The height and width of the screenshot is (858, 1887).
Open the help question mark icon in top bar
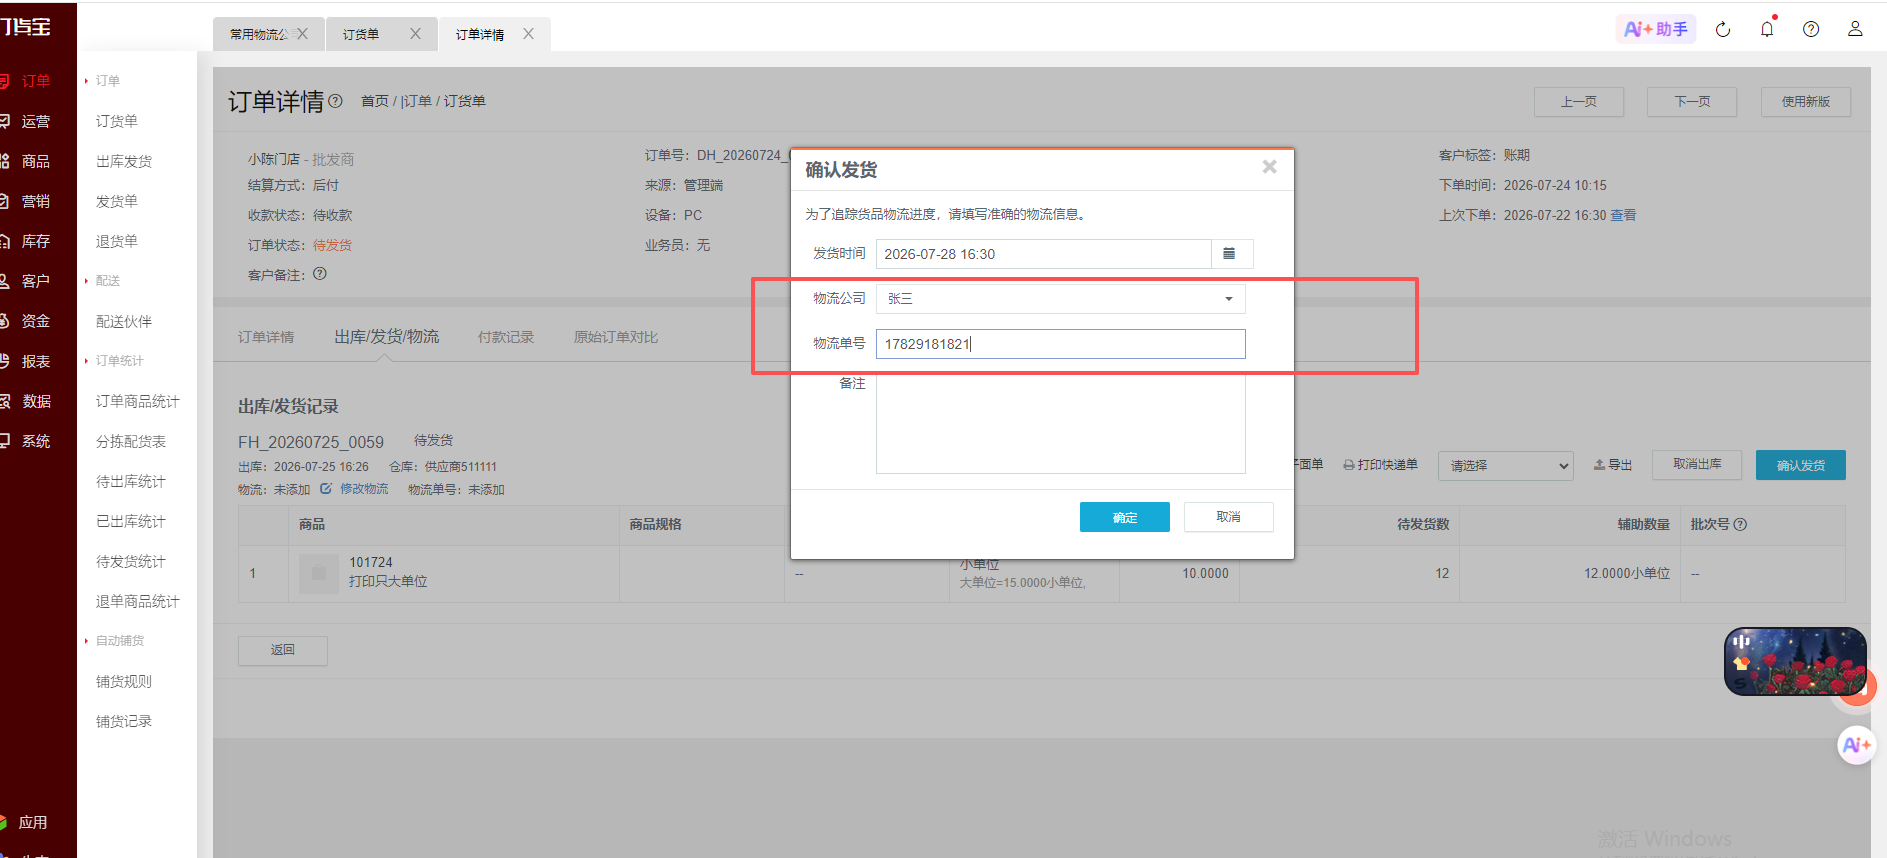(1811, 29)
